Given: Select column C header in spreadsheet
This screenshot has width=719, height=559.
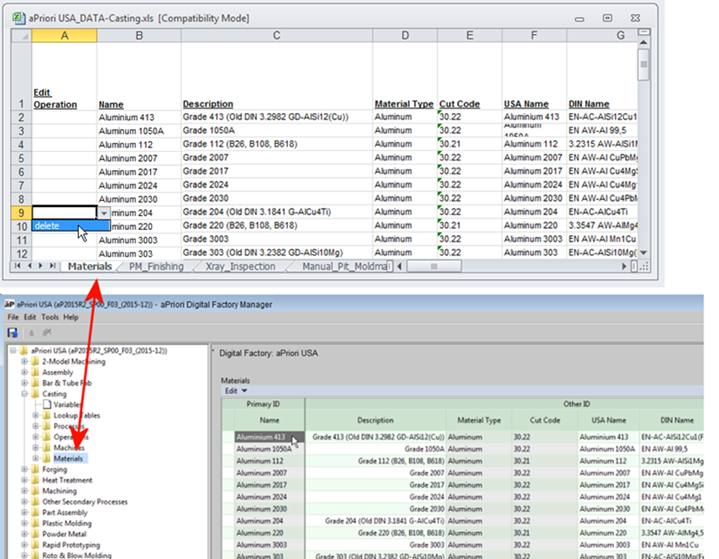Looking at the screenshot, I should tap(277, 36).
